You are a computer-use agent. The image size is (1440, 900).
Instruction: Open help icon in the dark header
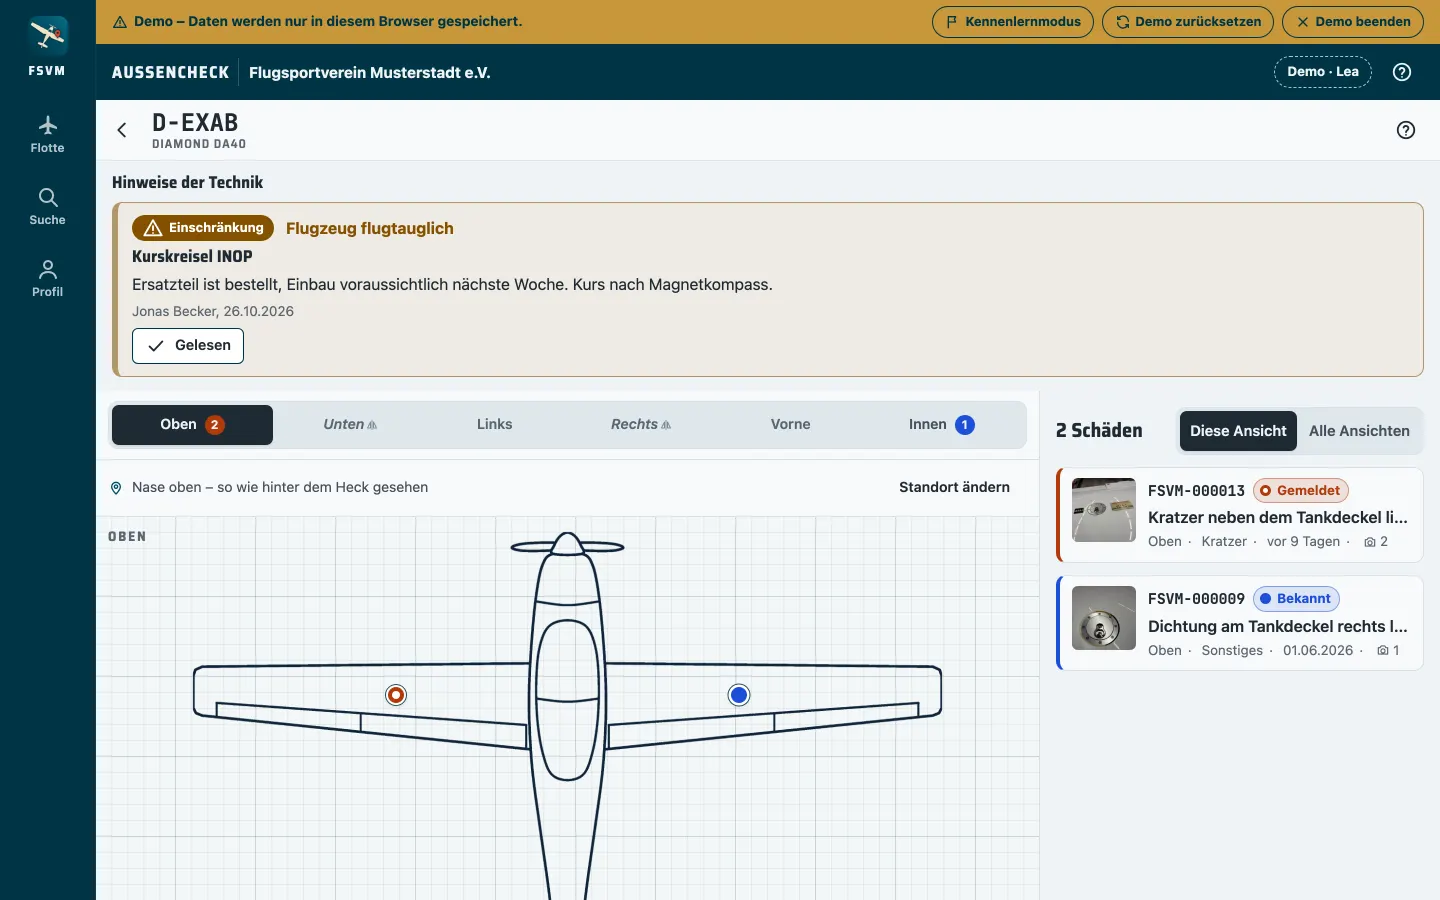pyautogui.click(x=1402, y=72)
